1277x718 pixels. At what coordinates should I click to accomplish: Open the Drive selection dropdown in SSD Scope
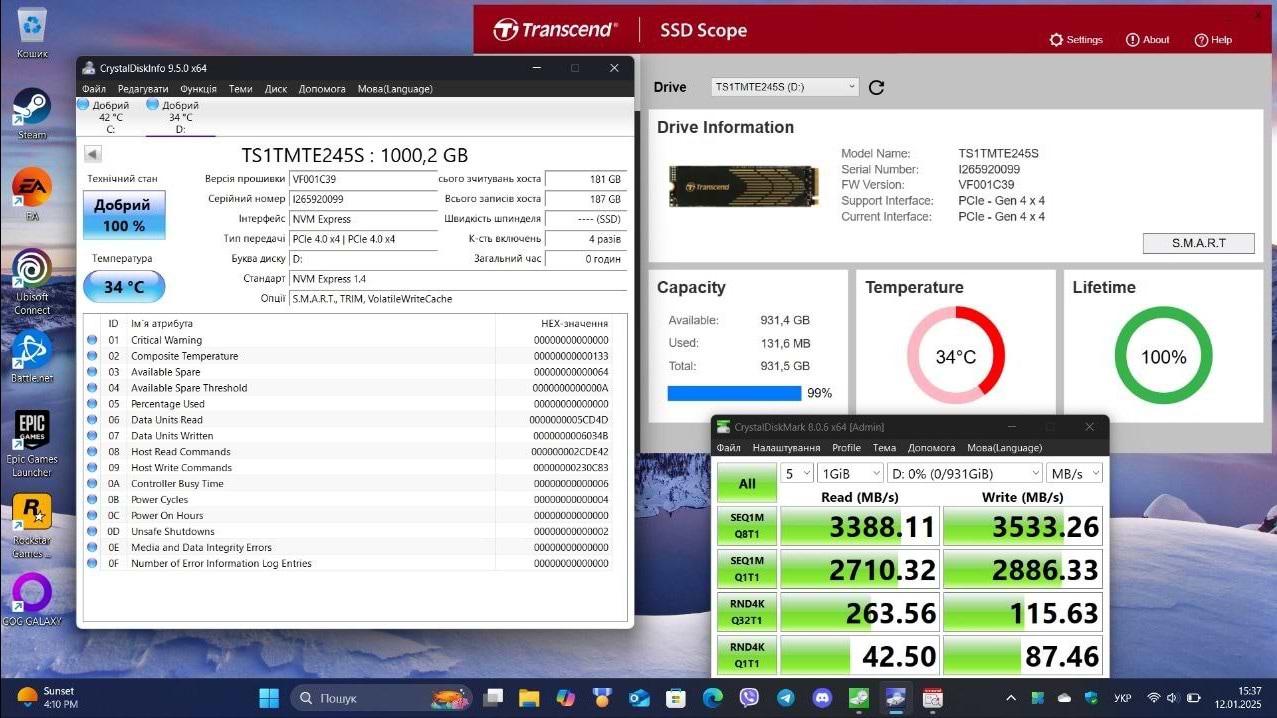(x=785, y=87)
